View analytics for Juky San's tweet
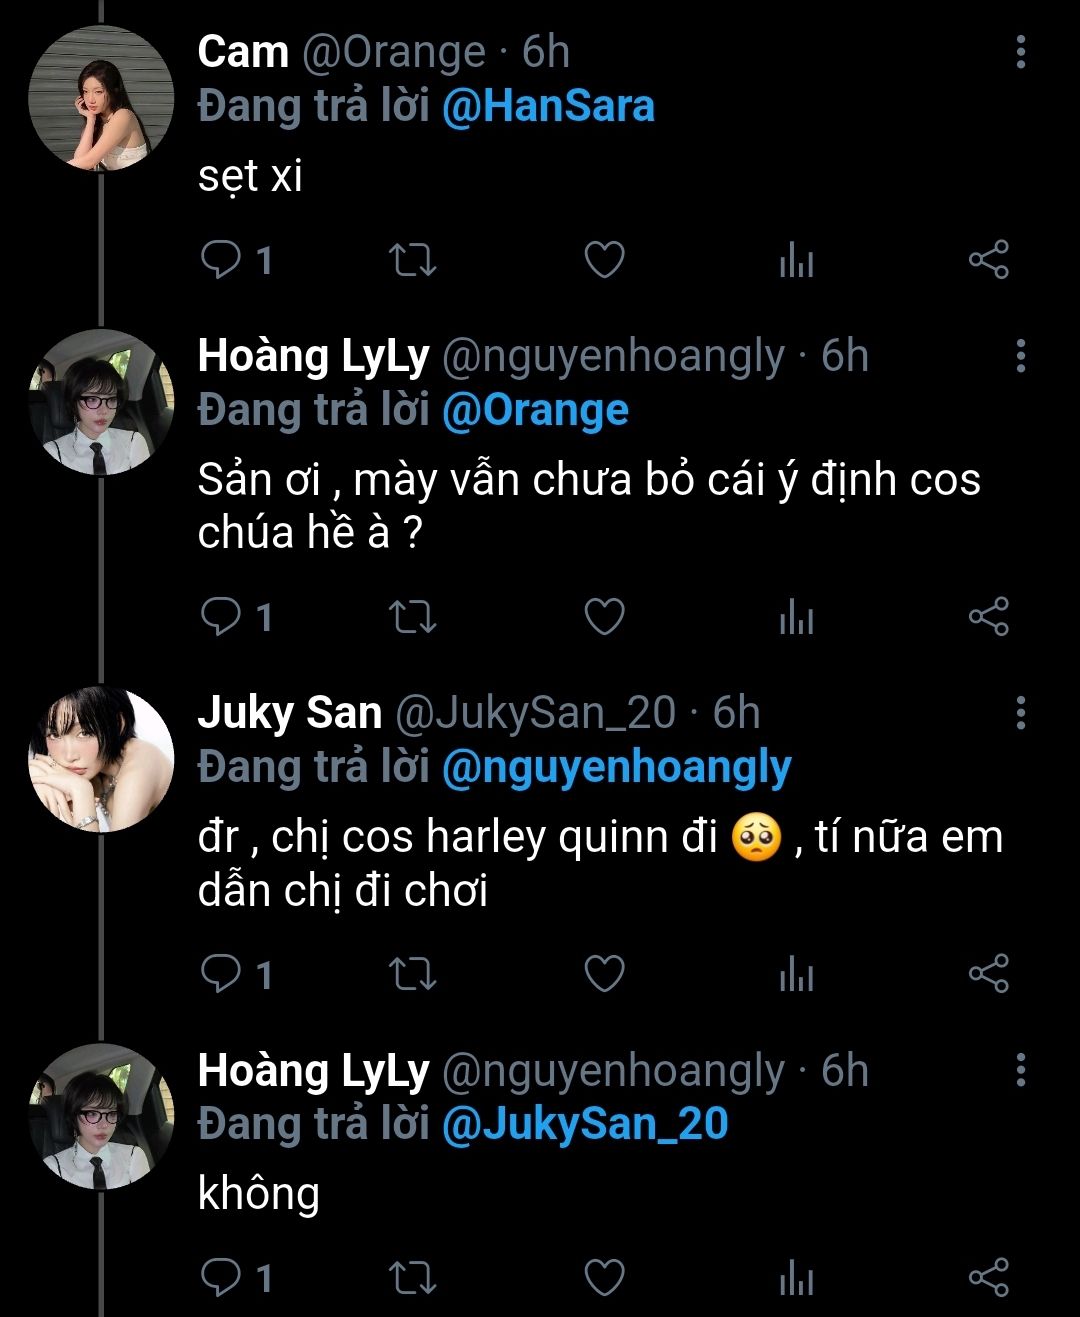 tap(796, 974)
